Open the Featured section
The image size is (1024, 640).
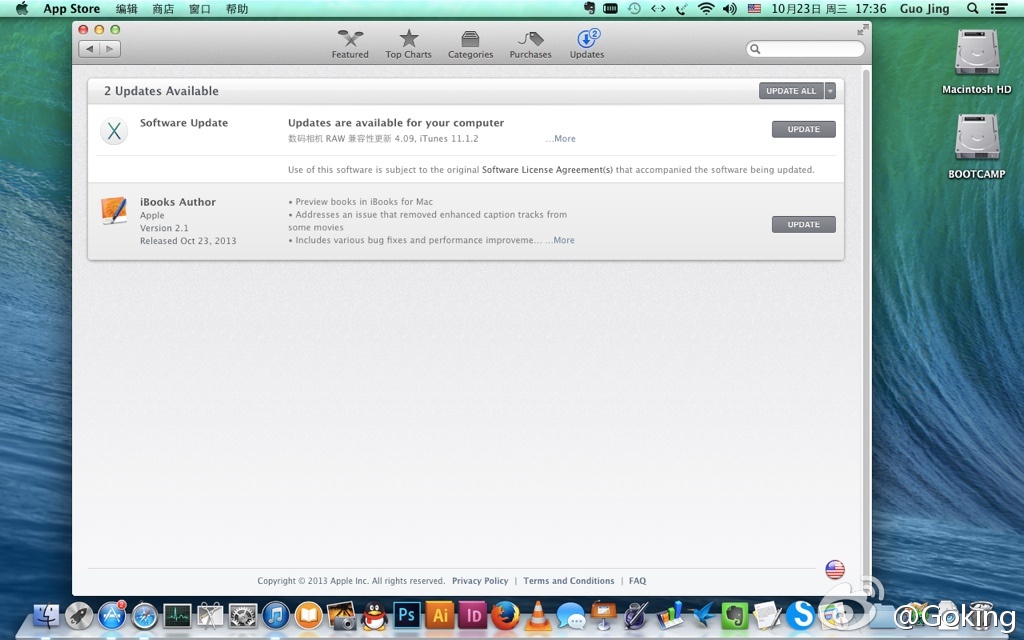(x=350, y=44)
